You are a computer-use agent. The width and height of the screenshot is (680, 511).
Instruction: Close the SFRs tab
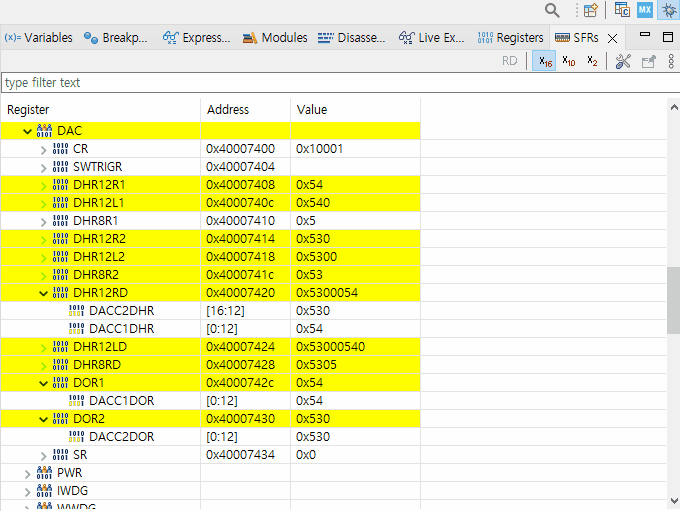(612, 39)
